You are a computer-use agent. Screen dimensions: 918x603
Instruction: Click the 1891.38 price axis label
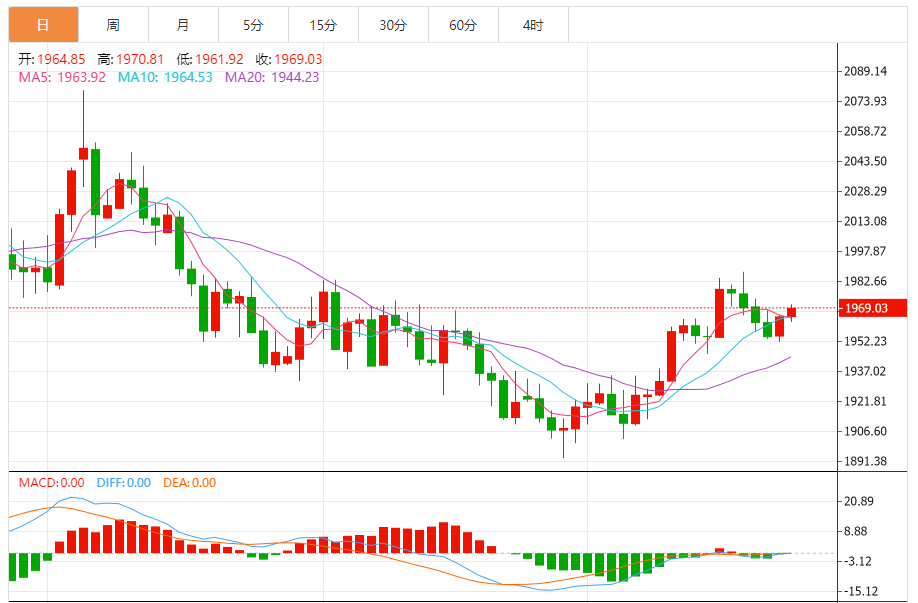coord(865,461)
